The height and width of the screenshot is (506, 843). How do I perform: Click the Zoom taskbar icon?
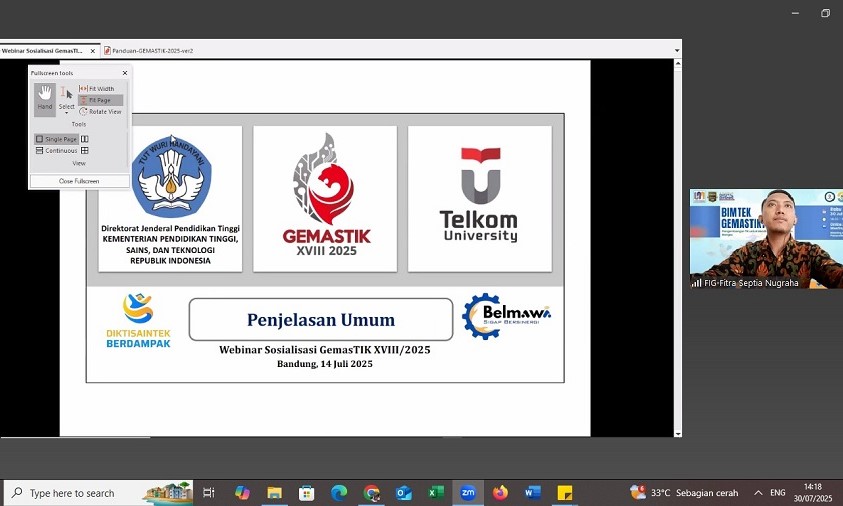tap(468, 493)
